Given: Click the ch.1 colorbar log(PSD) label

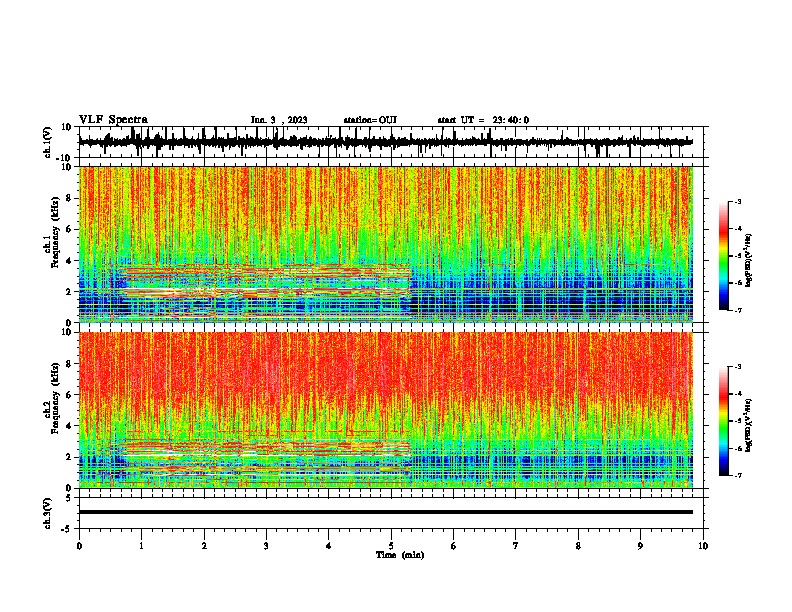Looking at the screenshot, I should [x=748, y=261].
